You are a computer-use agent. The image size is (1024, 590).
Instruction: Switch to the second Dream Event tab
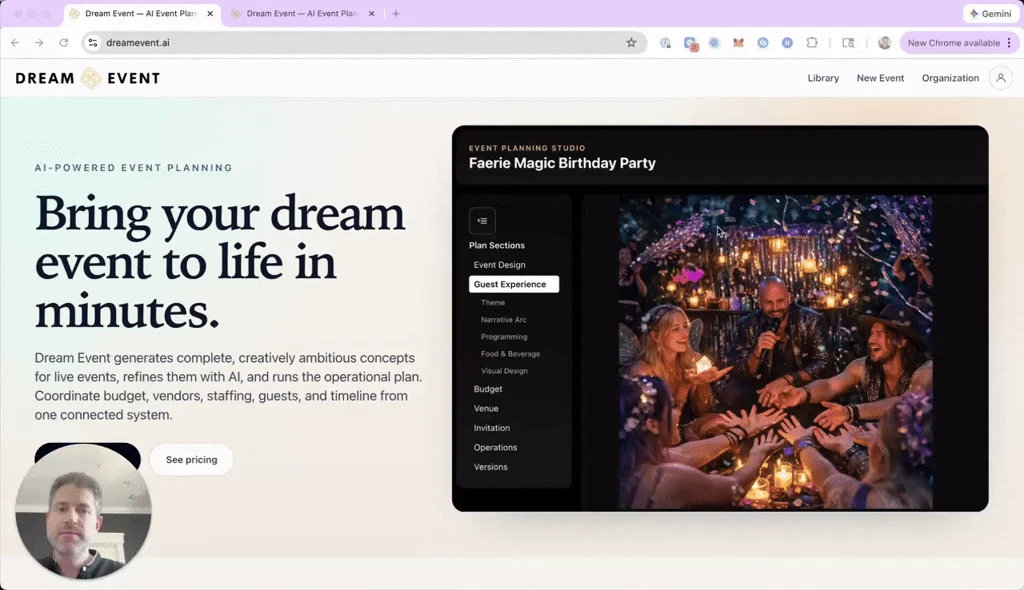coord(302,13)
